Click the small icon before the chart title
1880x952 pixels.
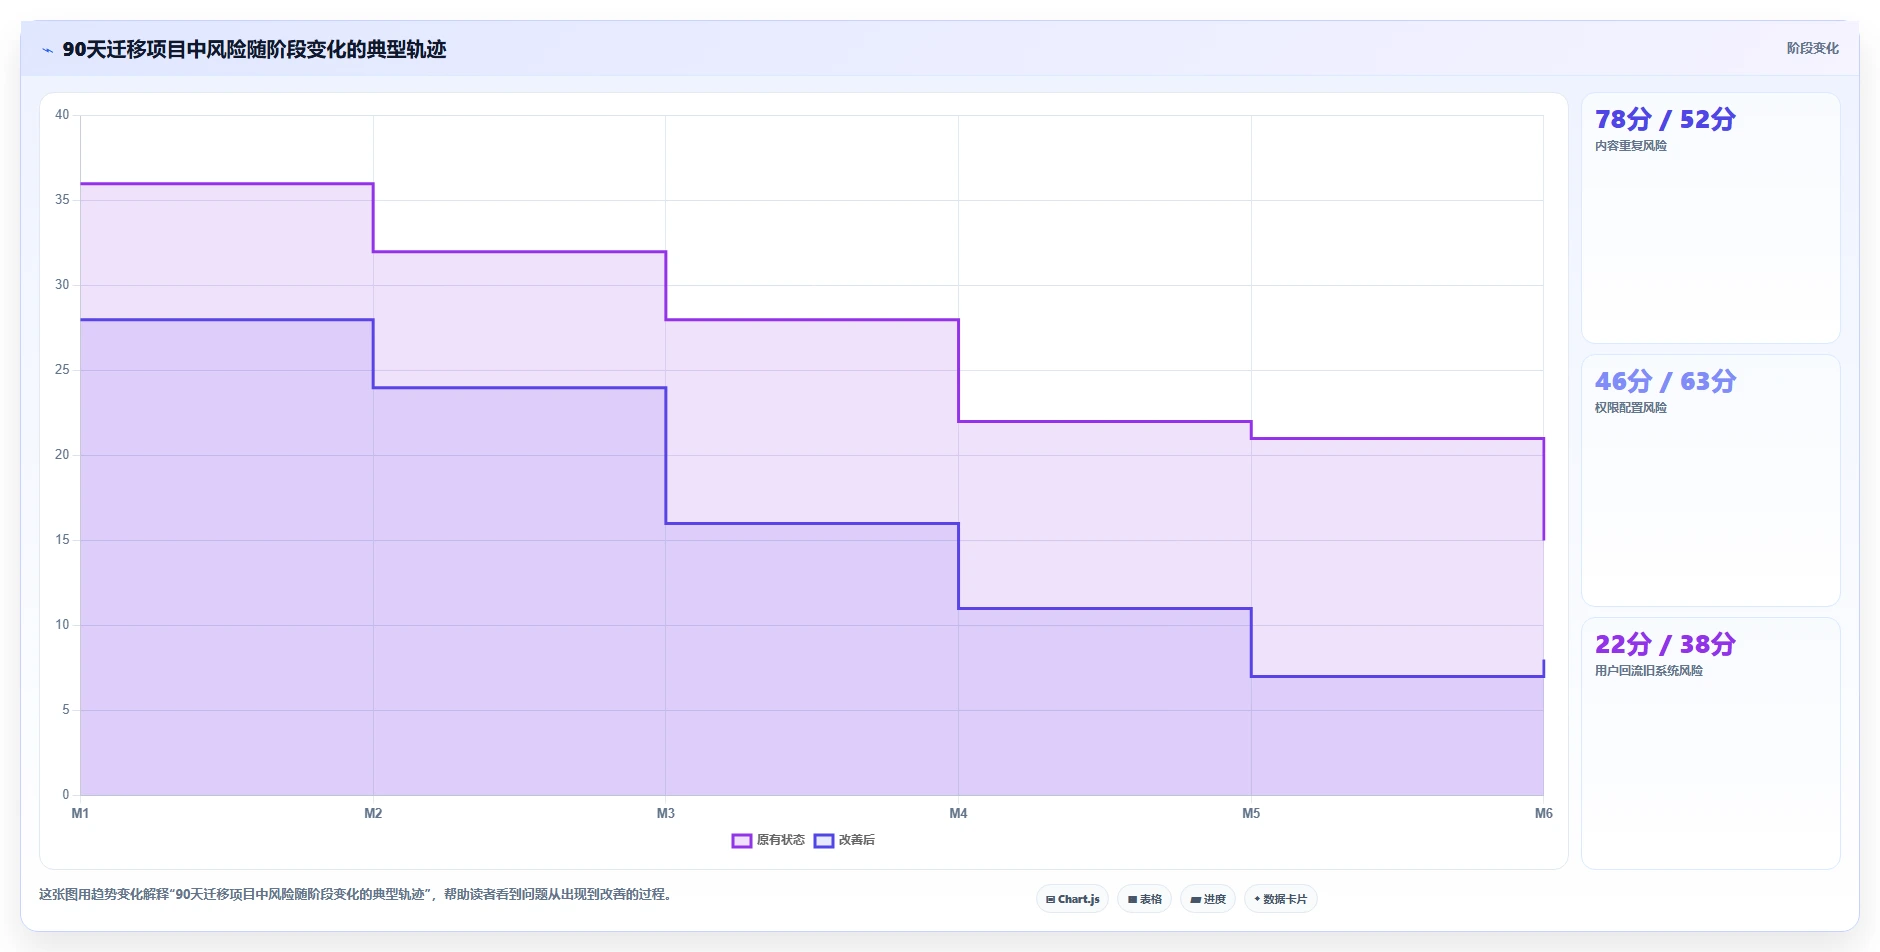[x=47, y=50]
